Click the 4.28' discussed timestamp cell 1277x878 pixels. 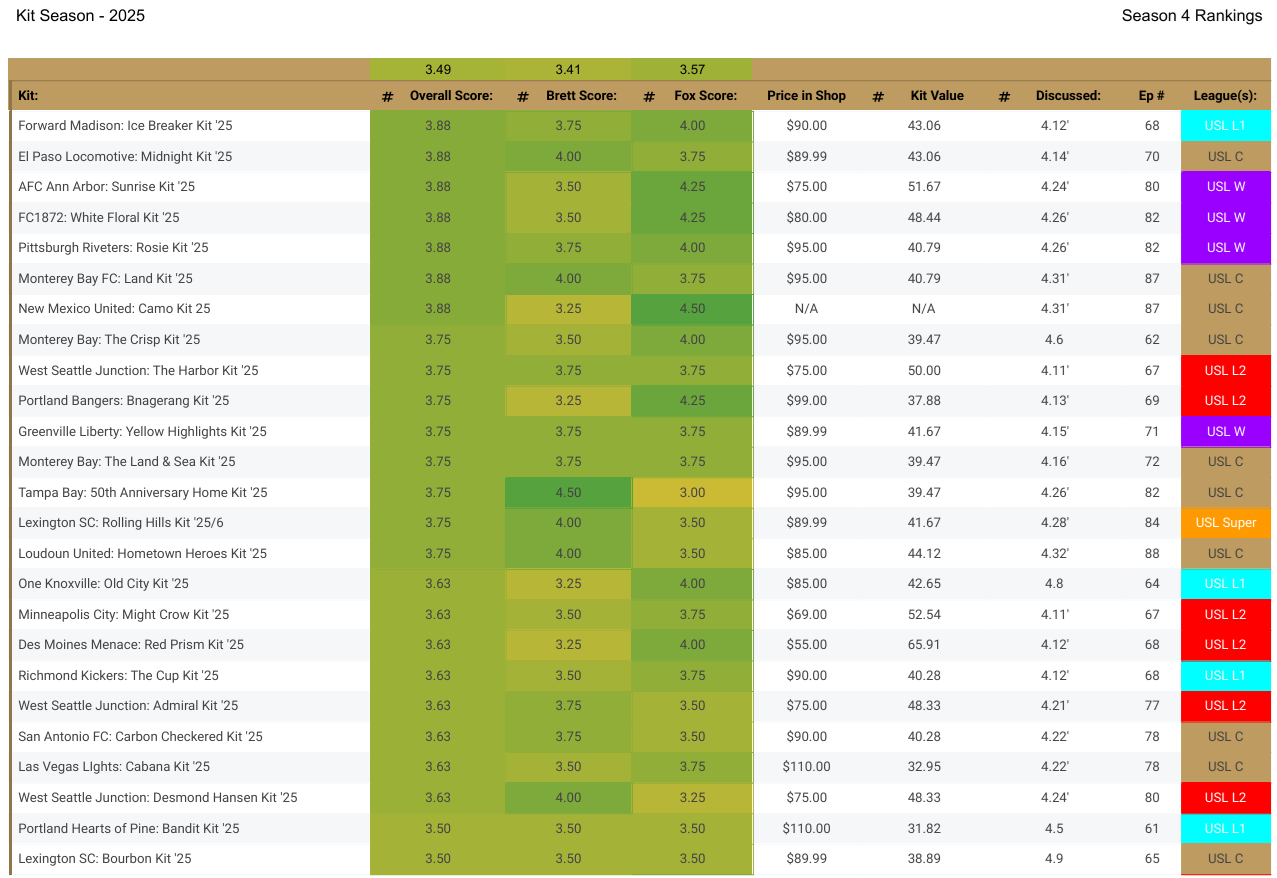1054,523
